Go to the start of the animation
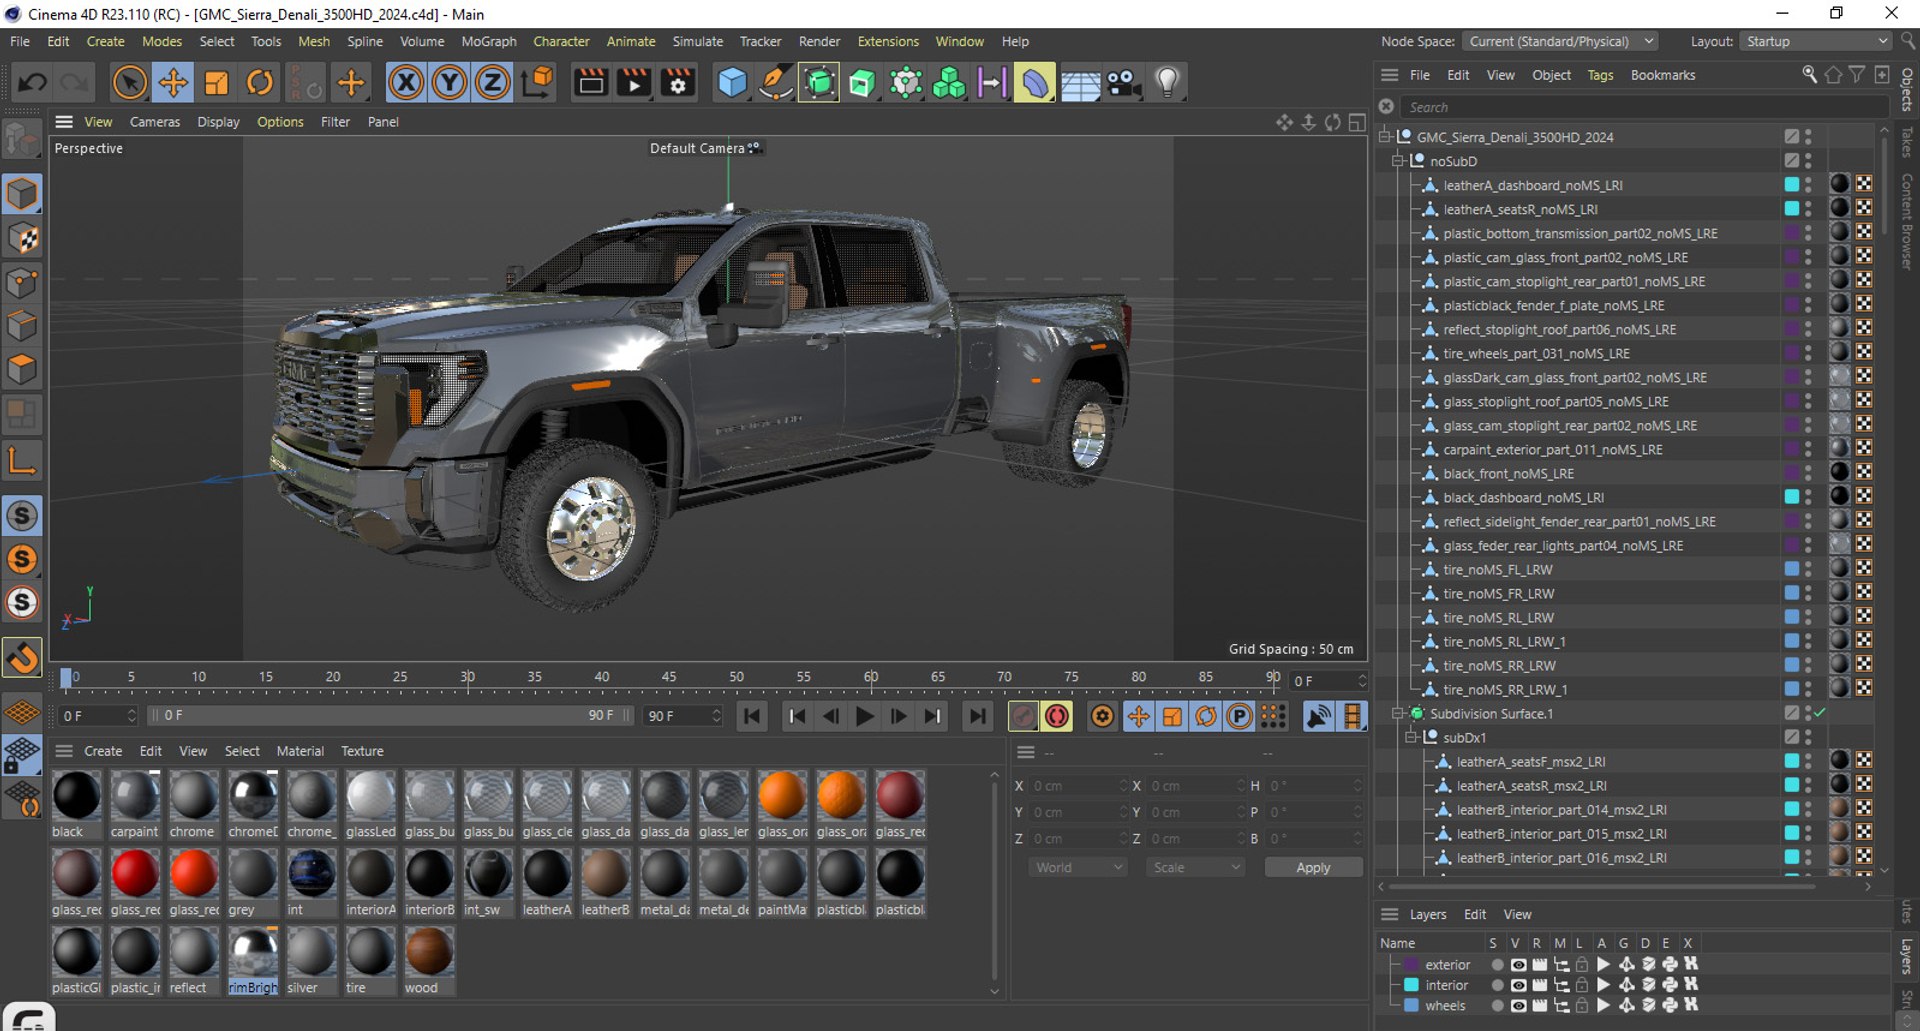Viewport: 1920px width, 1031px height. (752, 716)
